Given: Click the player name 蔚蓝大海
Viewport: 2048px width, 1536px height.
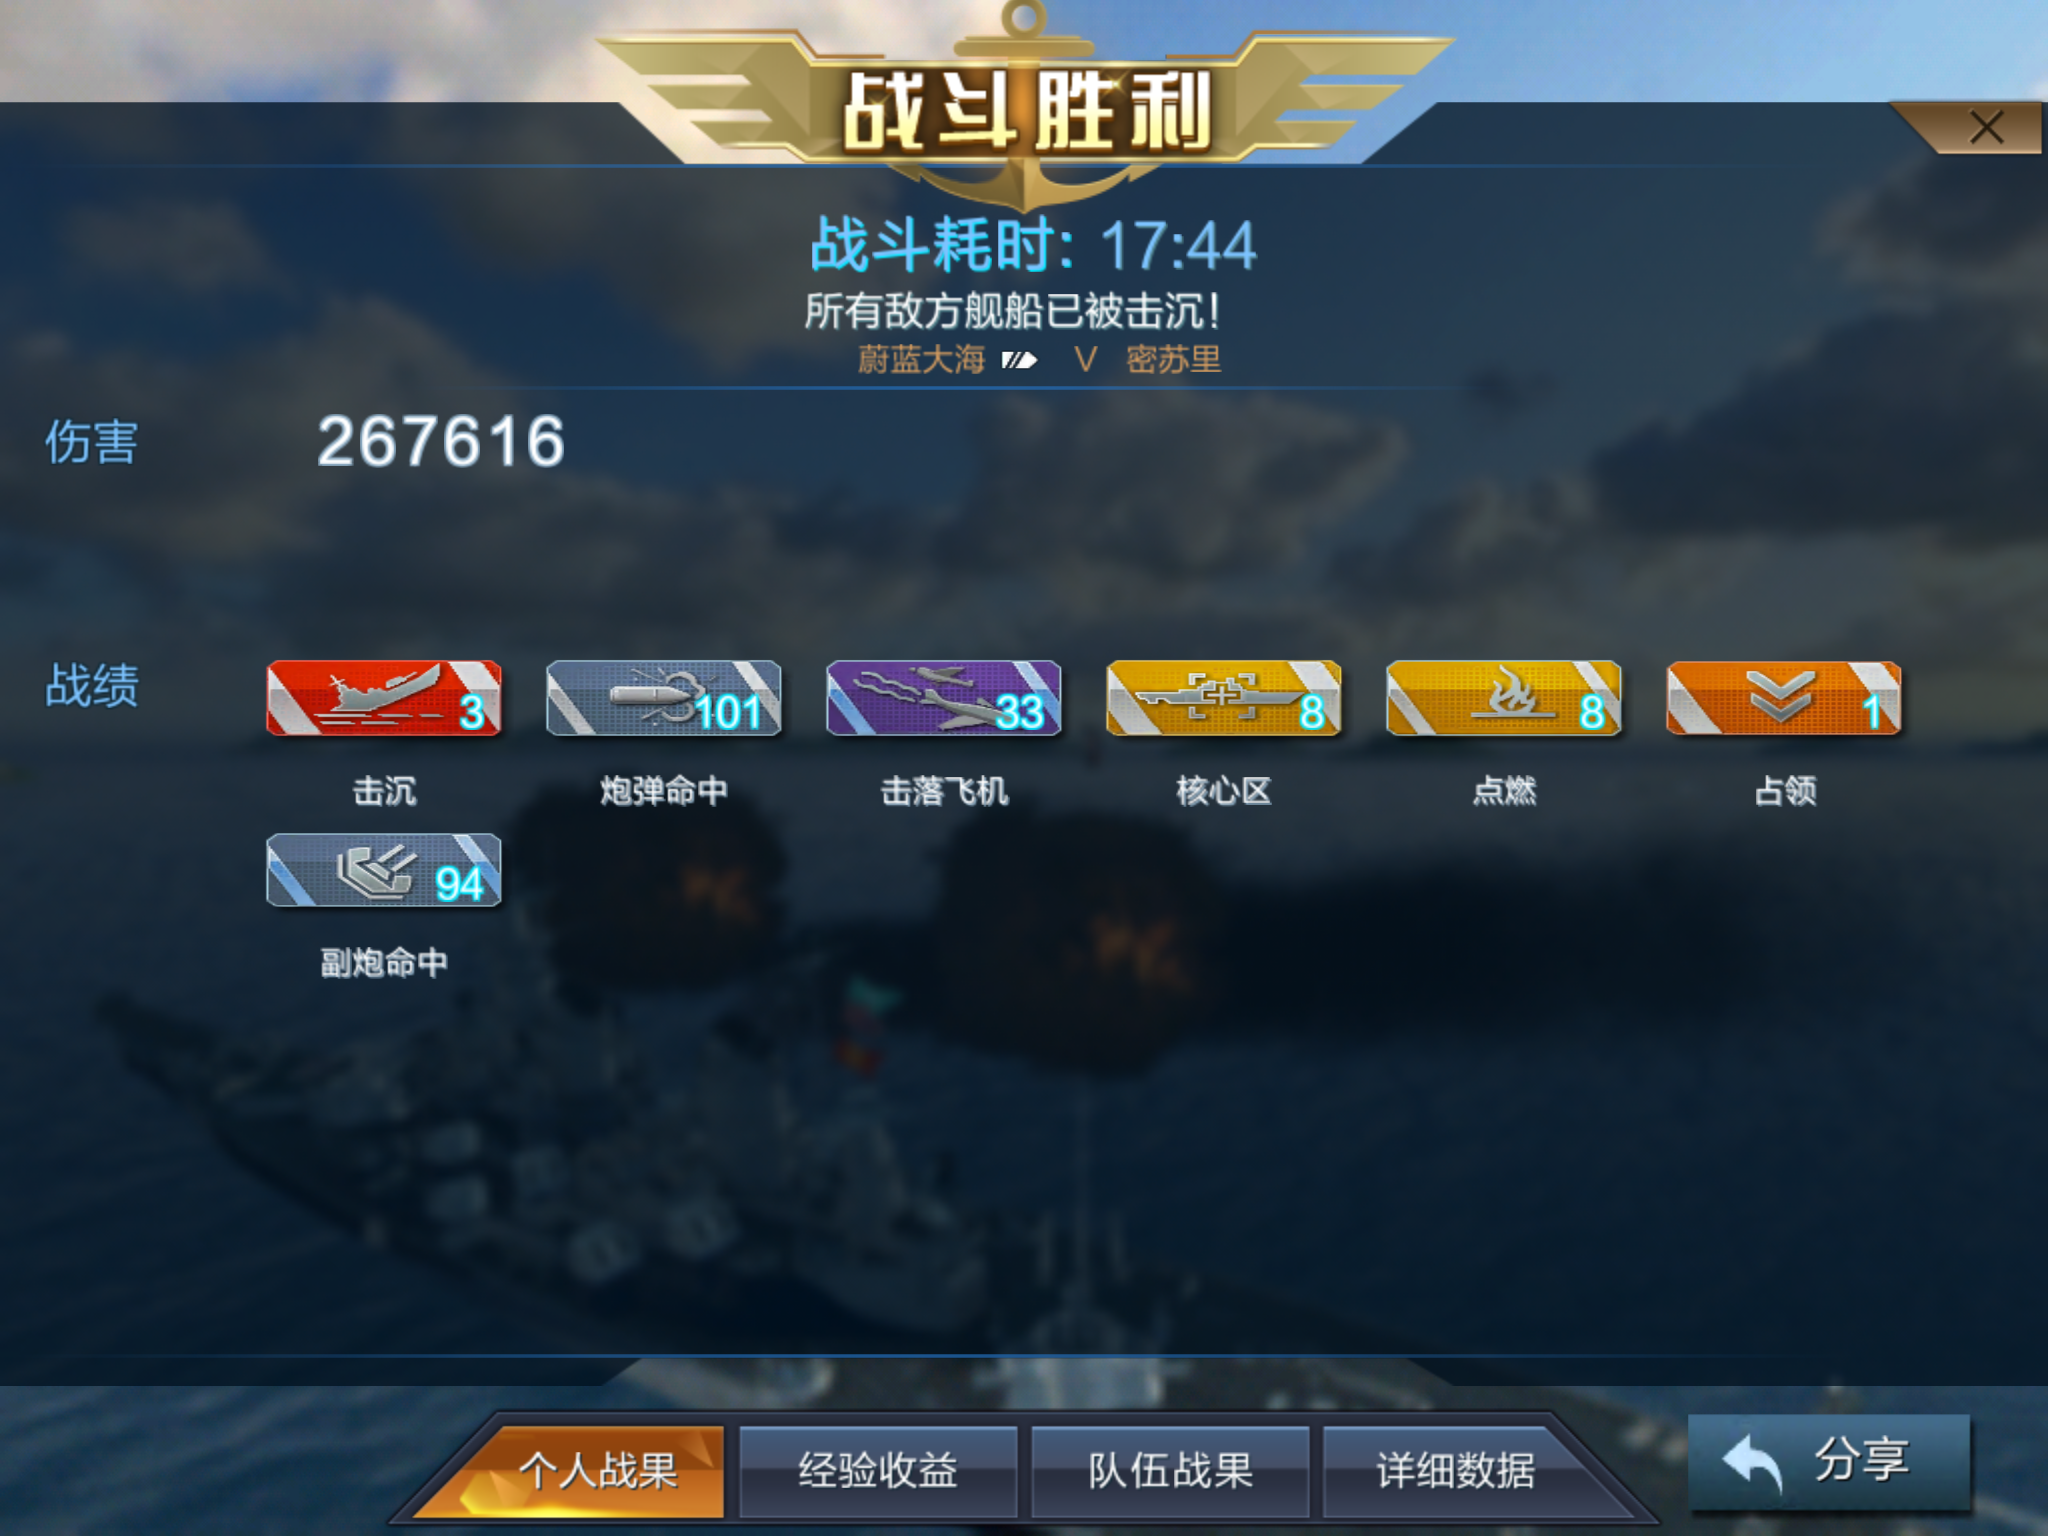Looking at the screenshot, I should [921, 360].
